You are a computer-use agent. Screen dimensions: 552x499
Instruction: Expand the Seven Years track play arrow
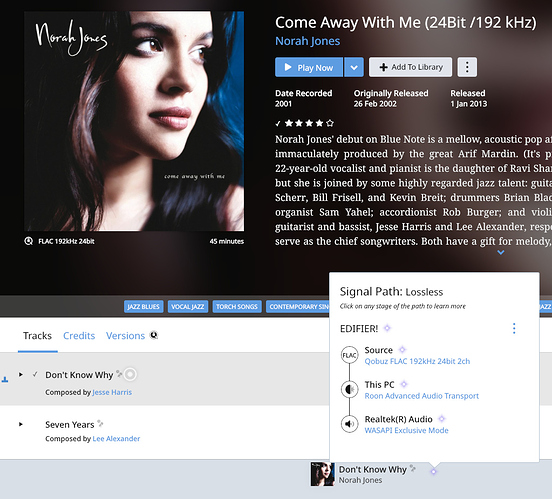(x=21, y=424)
